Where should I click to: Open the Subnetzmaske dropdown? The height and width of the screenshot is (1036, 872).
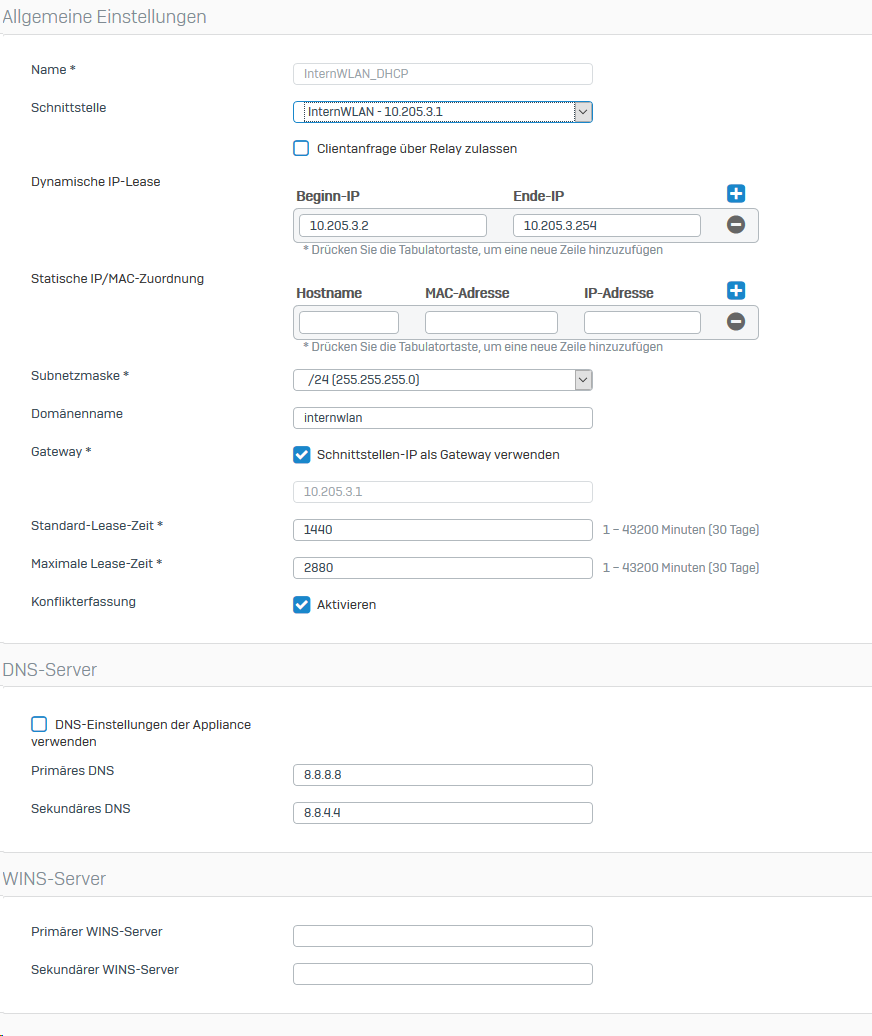[x=442, y=380]
